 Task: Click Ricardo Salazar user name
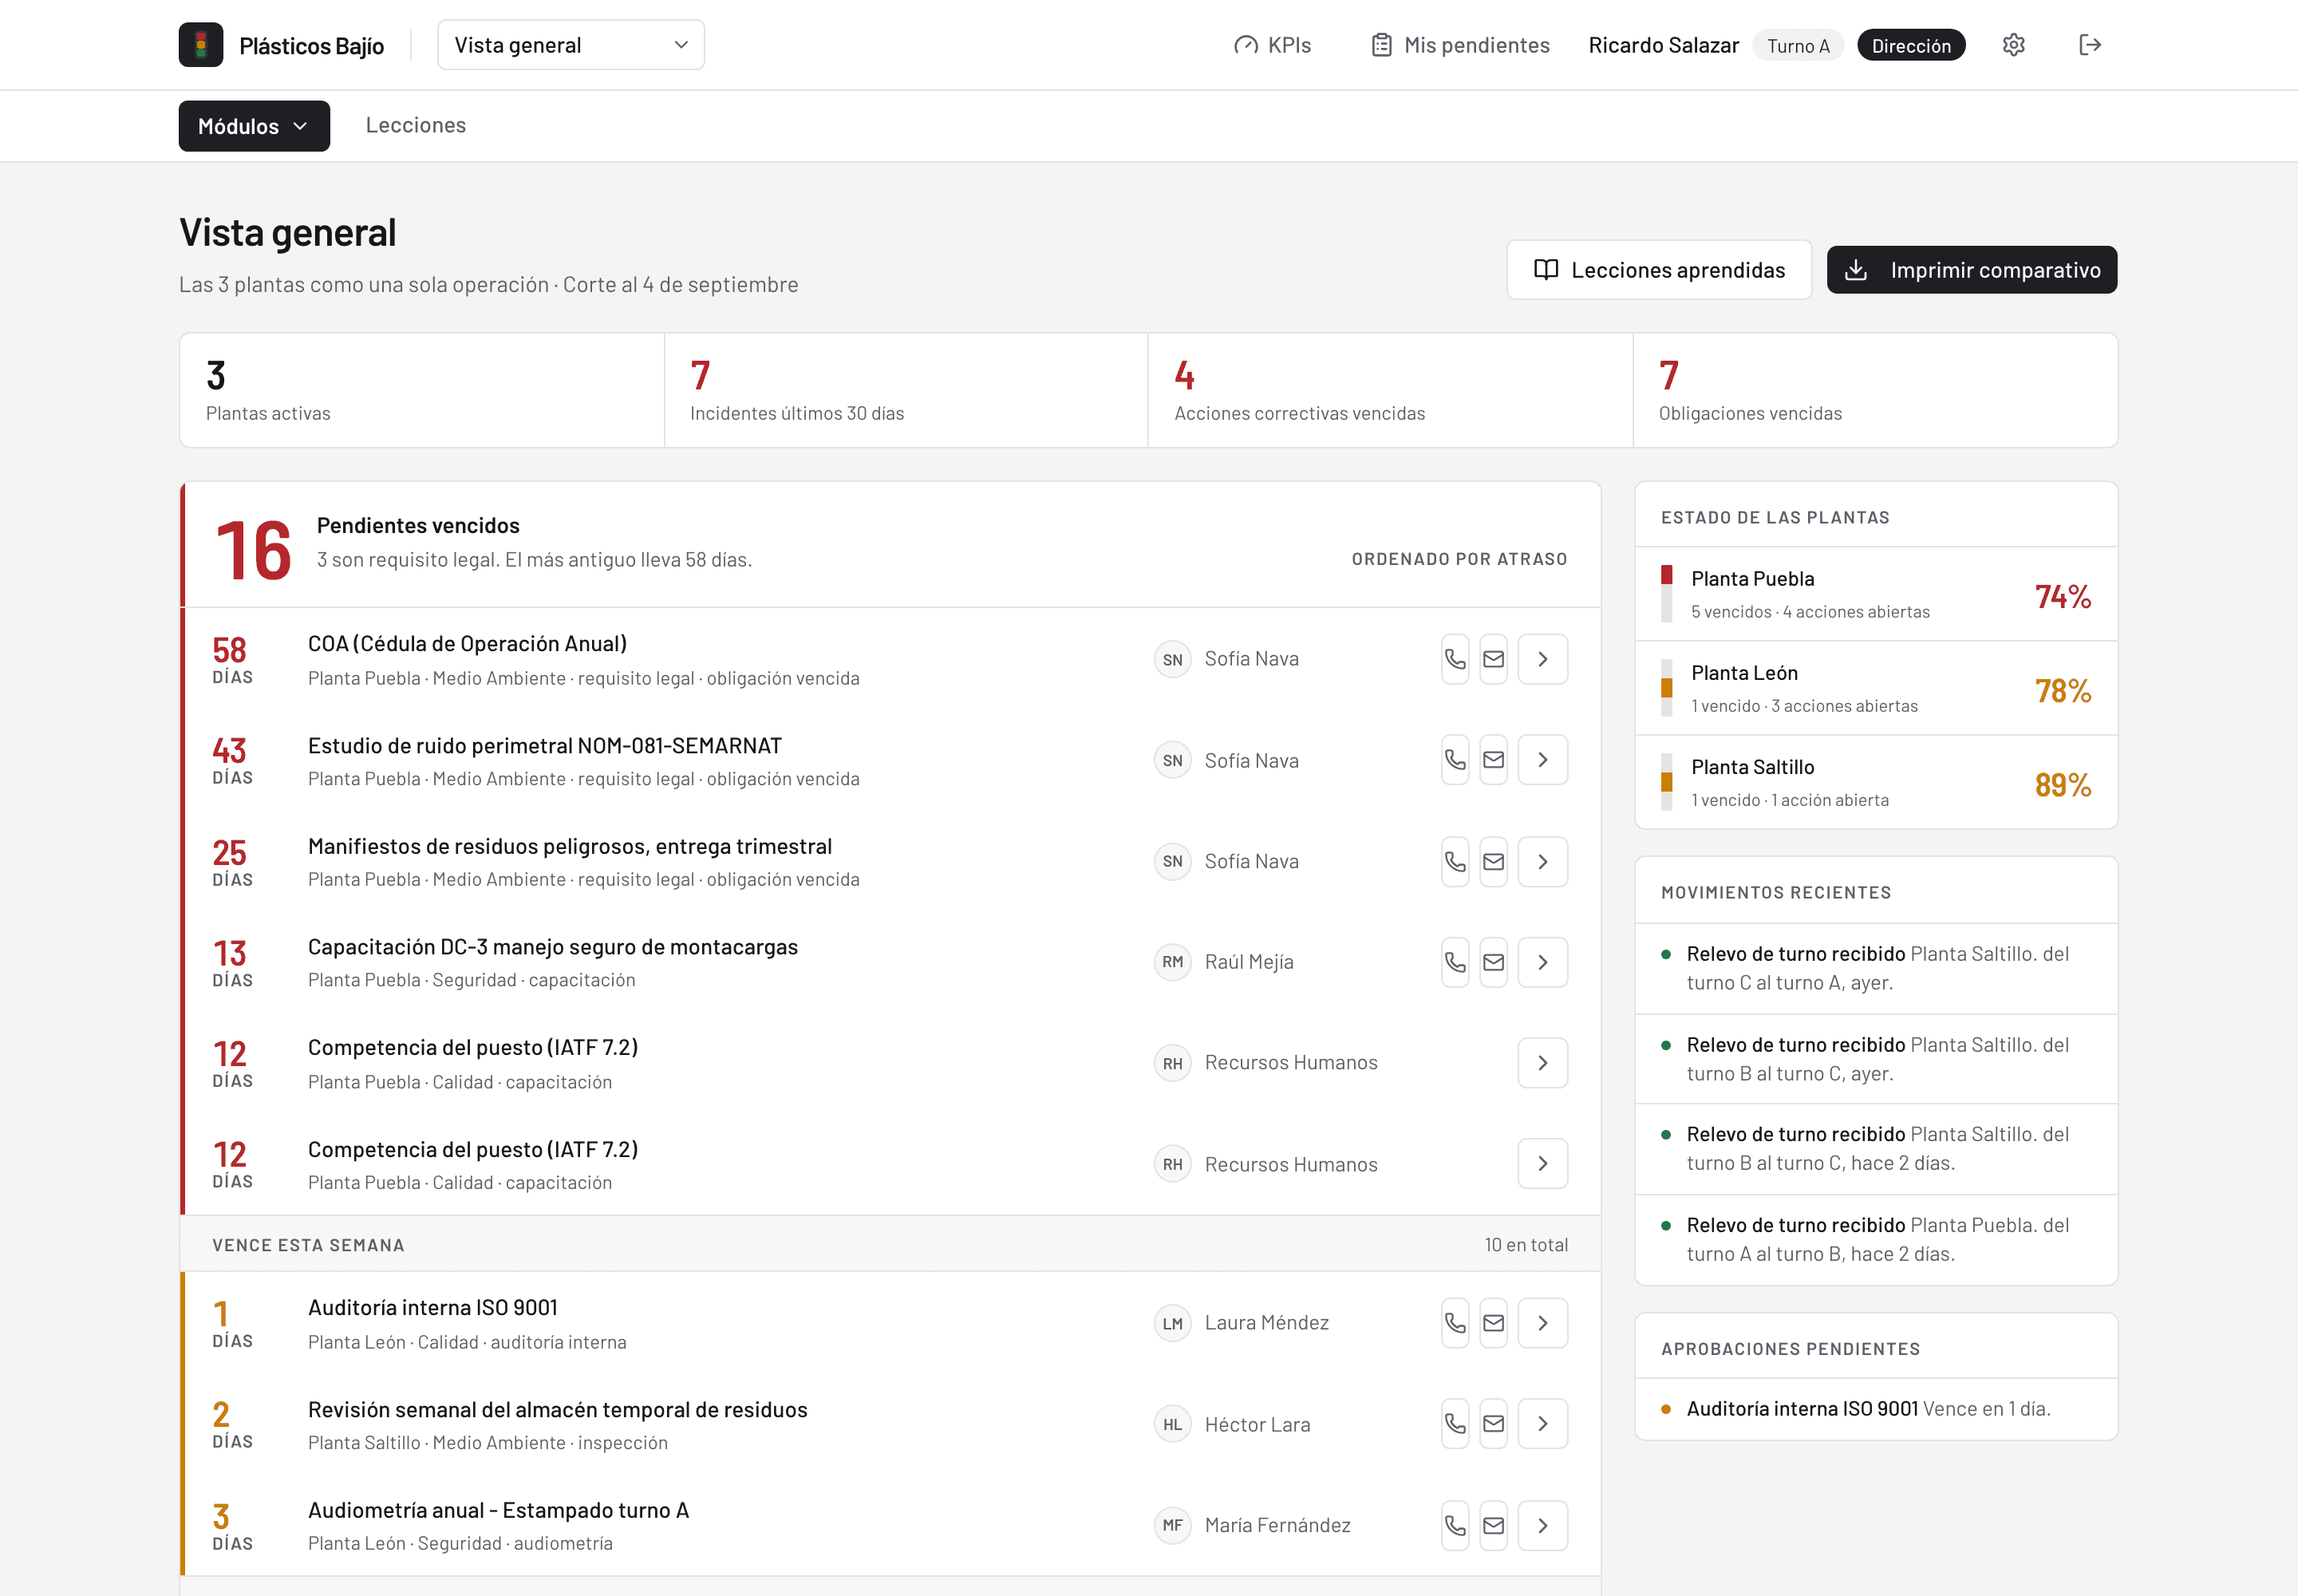pos(1664,45)
